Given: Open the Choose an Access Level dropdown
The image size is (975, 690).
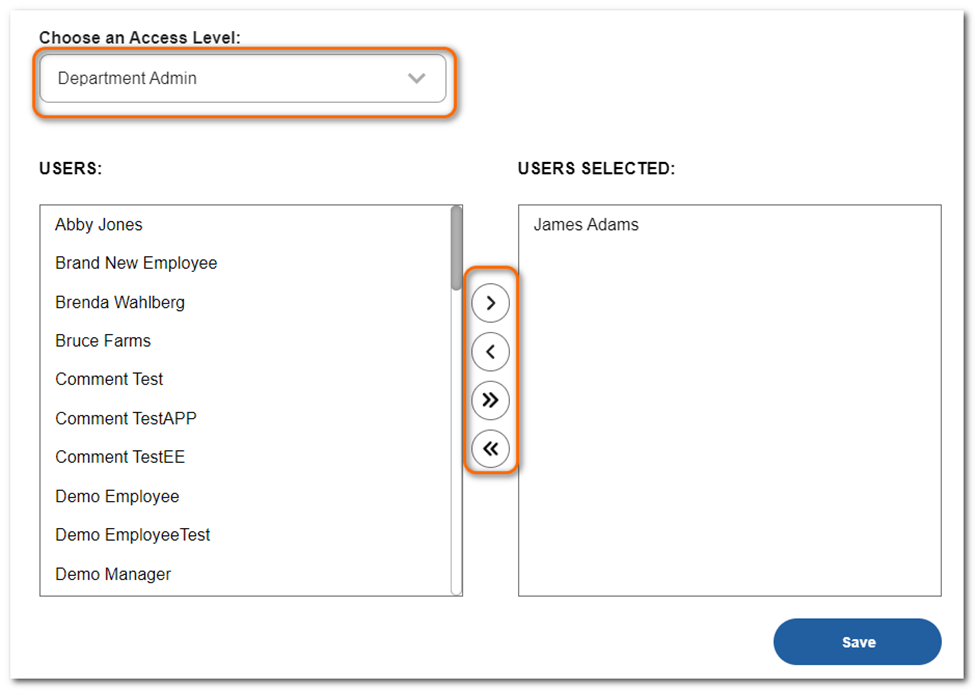Looking at the screenshot, I should (242, 77).
